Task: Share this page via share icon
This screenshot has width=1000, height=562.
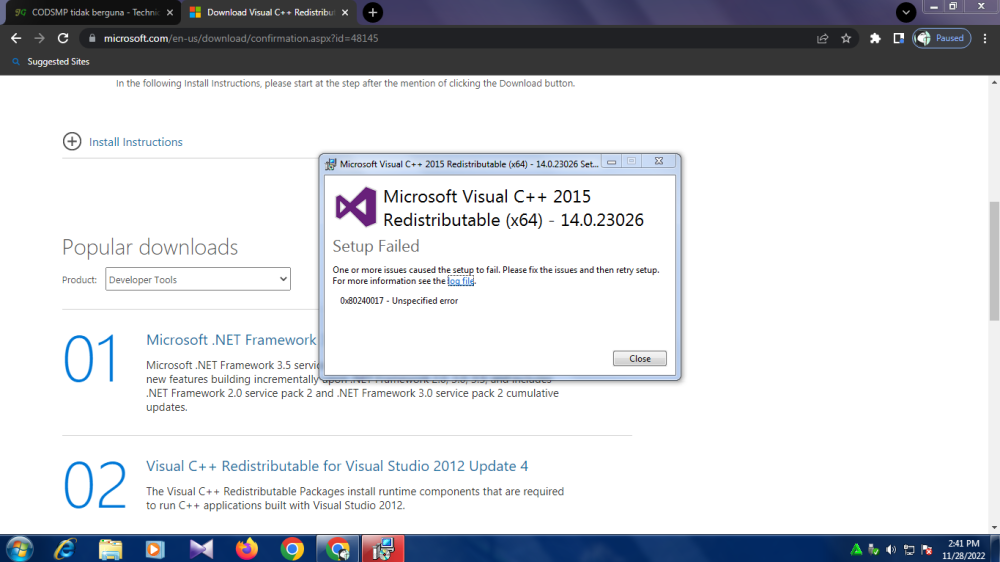Action: (x=823, y=38)
